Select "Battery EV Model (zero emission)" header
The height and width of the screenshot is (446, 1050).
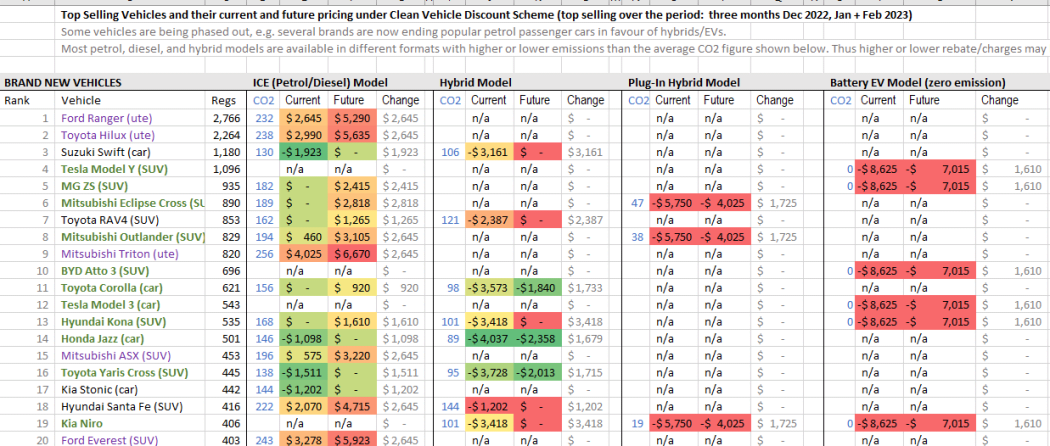pos(917,83)
